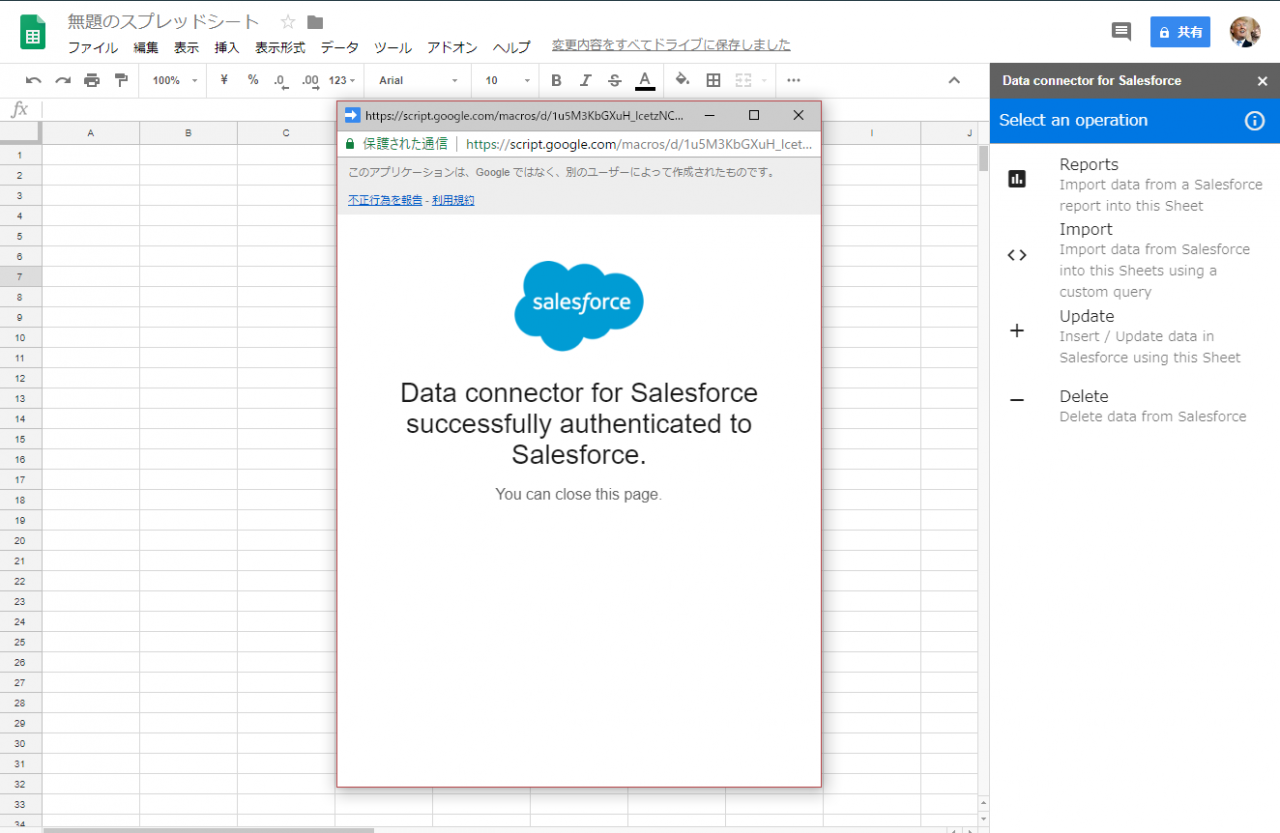This screenshot has width=1280, height=833.
Task: Close the Data connector for Salesforce sidebar
Action: (1262, 81)
